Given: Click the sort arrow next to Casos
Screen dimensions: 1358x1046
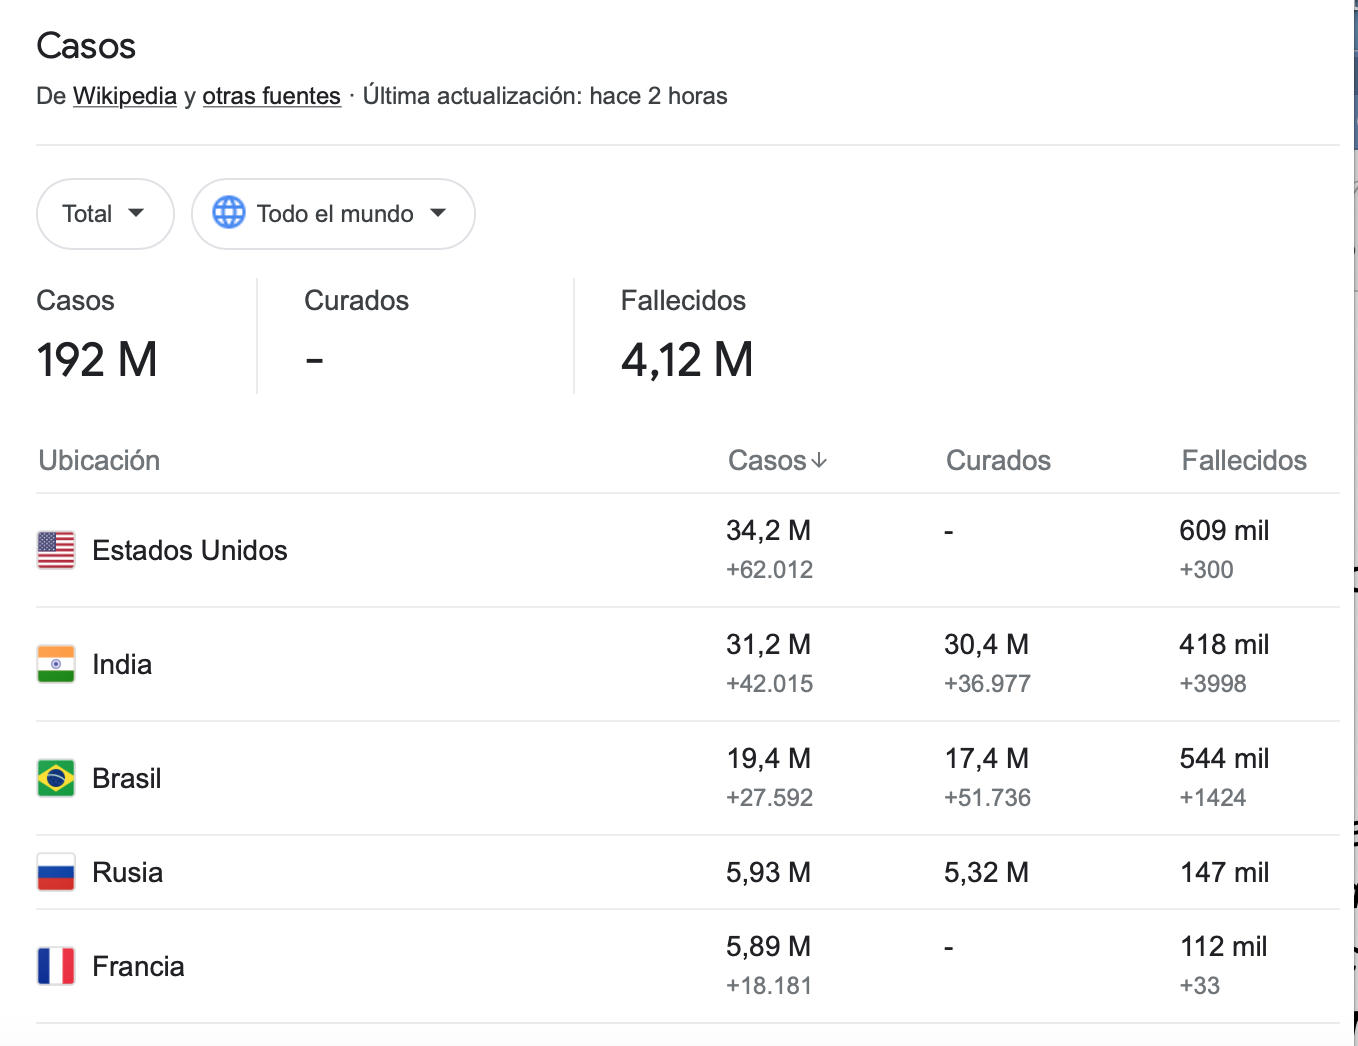Looking at the screenshot, I should [x=819, y=460].
